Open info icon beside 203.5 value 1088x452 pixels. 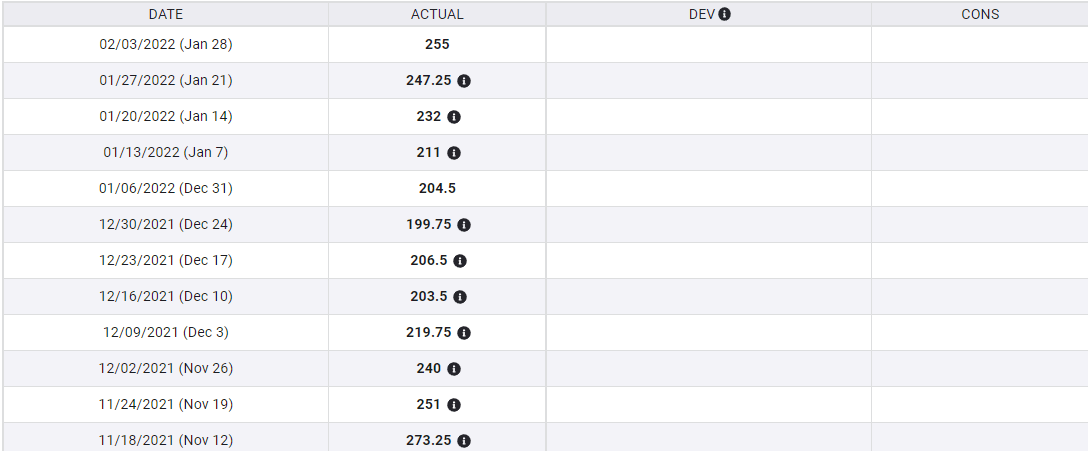click(460, 297)
